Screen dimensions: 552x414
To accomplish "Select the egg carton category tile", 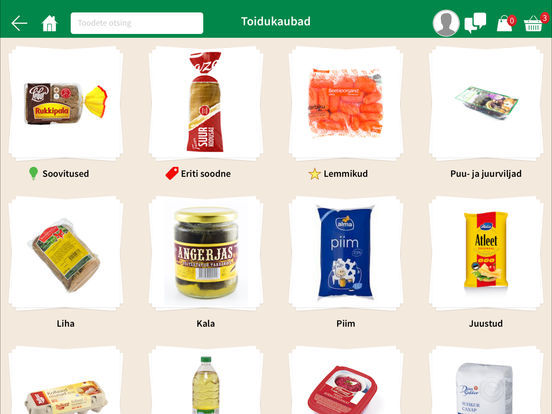I will 66,380.
